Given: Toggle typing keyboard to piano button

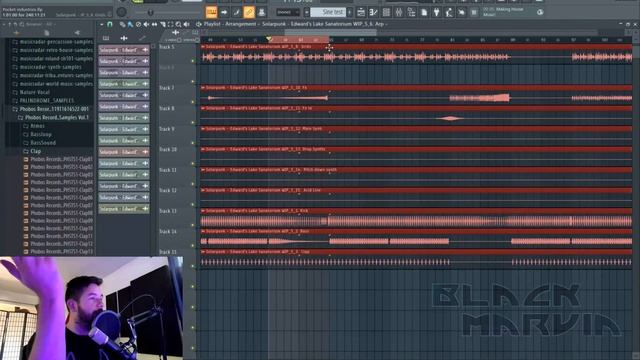Looking at the screenshot, I should pyautogui.click(x=211, y=12).
